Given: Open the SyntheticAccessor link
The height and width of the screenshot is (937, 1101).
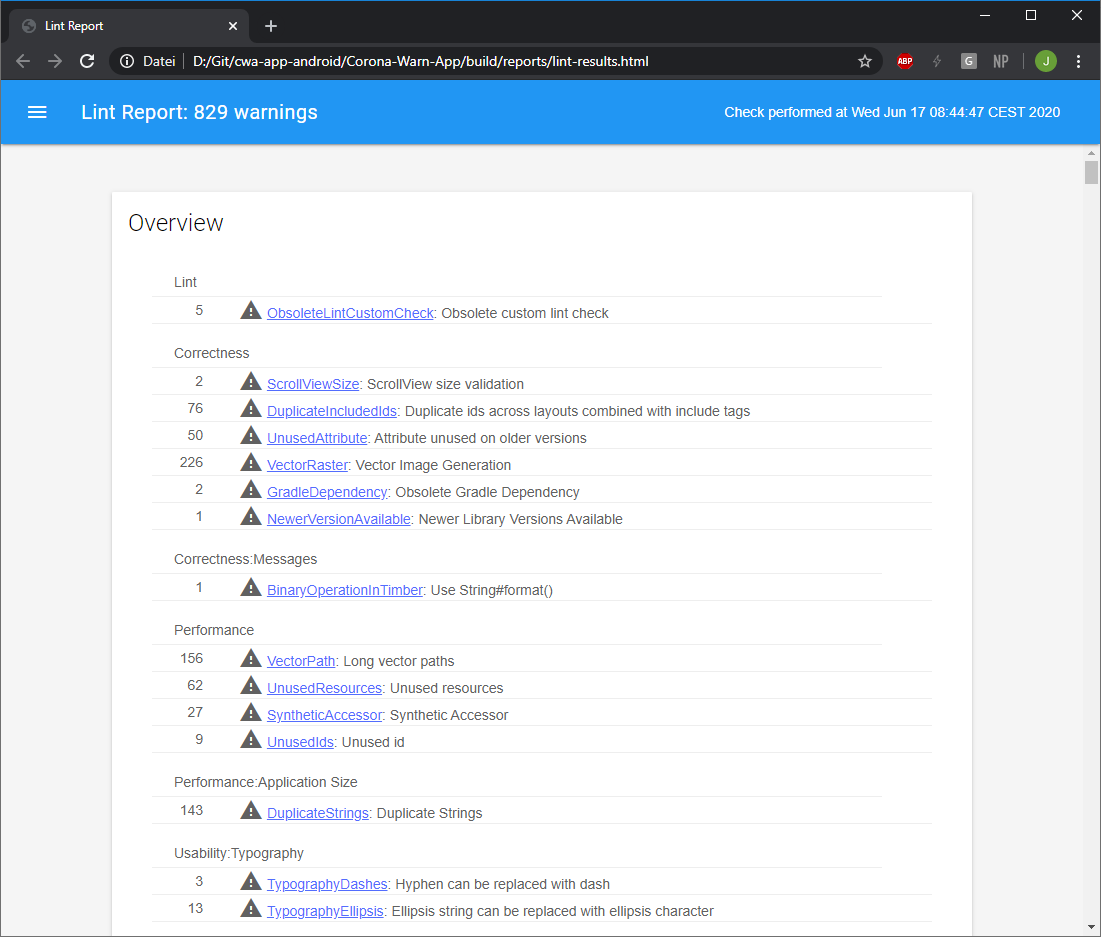Looking at the screenshot, I should [324, 715].
